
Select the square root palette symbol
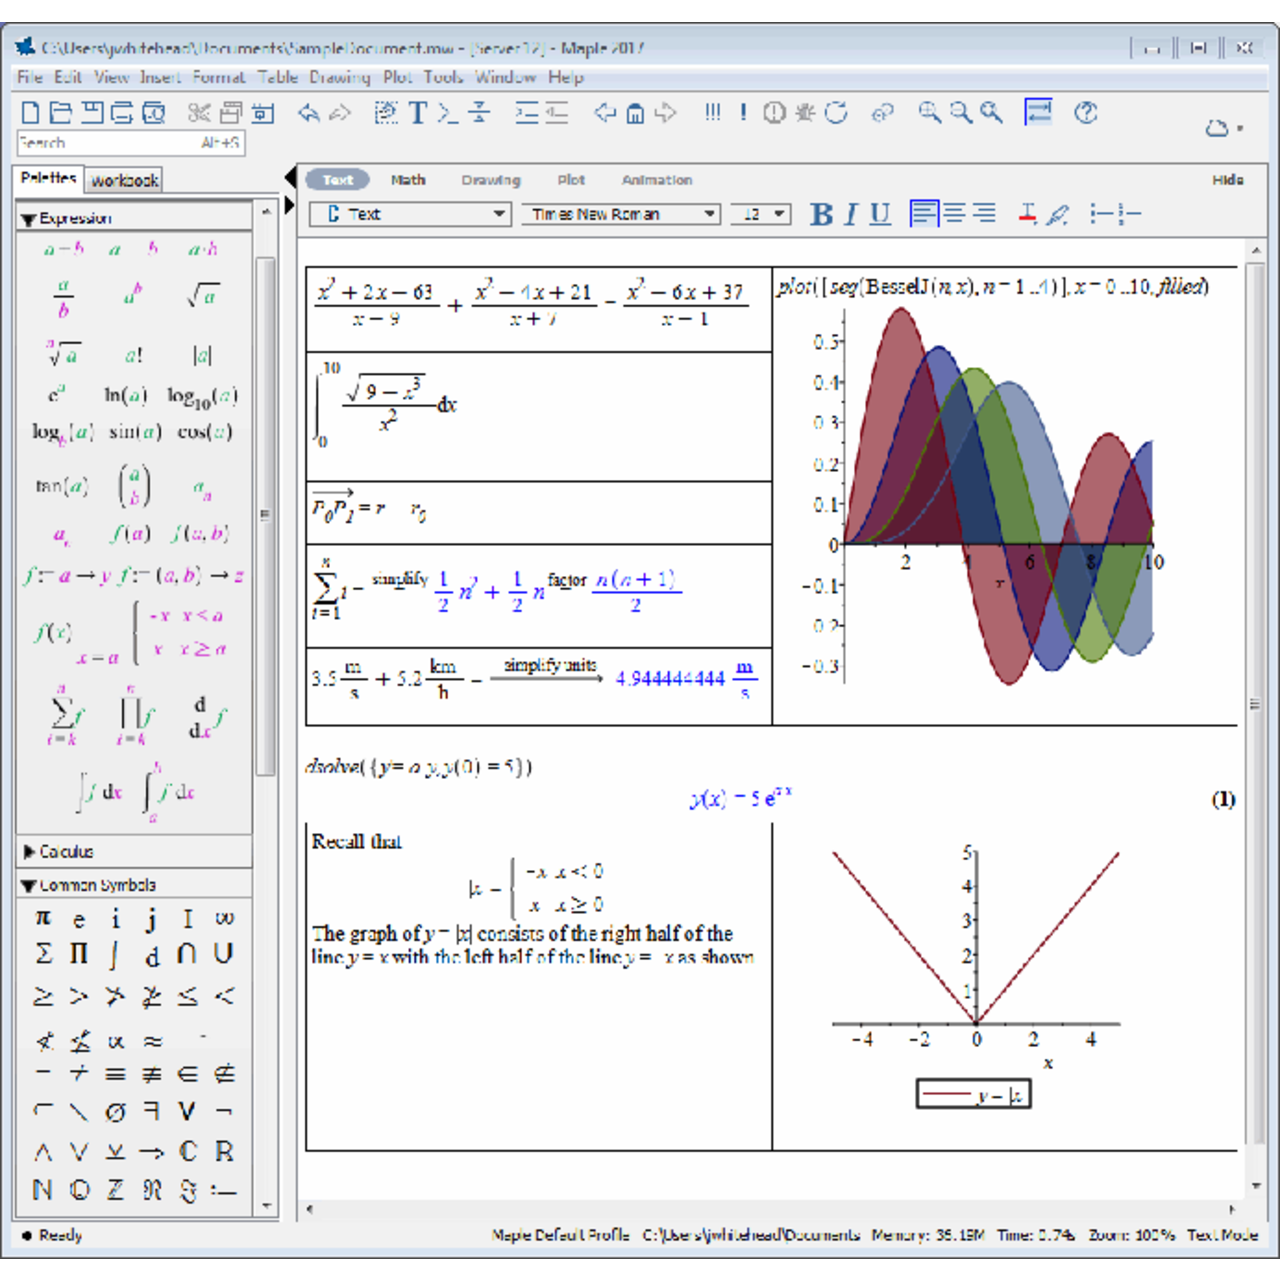(x=203, y=295)
